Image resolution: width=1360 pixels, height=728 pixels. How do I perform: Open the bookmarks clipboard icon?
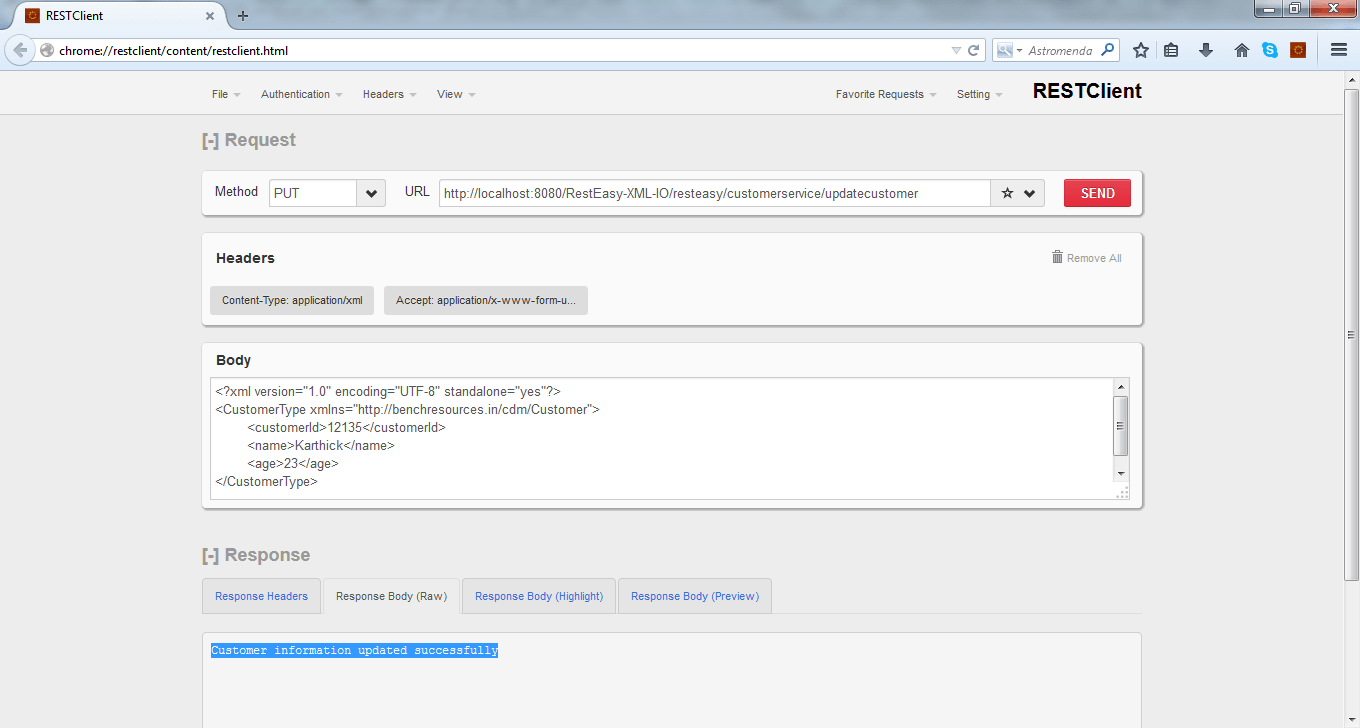[1171, 48]
